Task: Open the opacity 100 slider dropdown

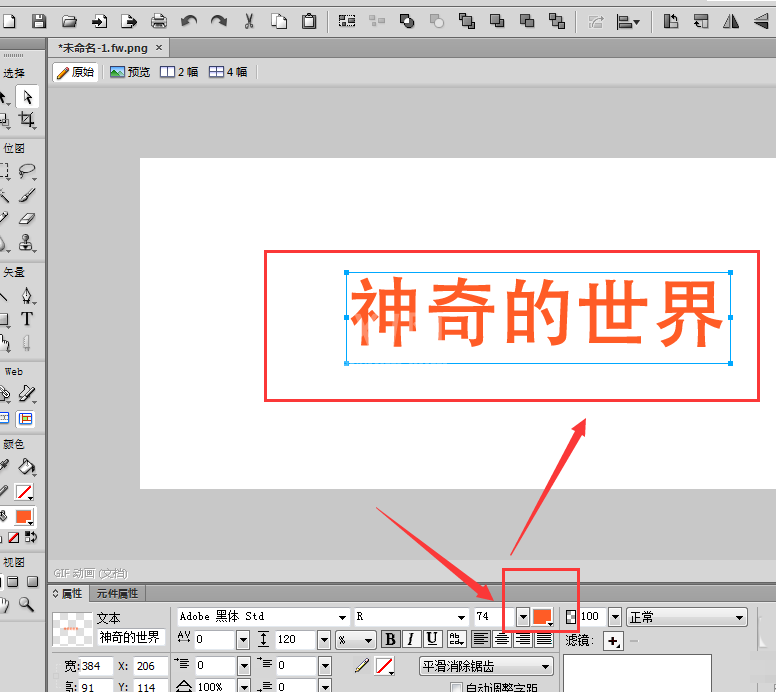Action: click(x=615, y=617)
